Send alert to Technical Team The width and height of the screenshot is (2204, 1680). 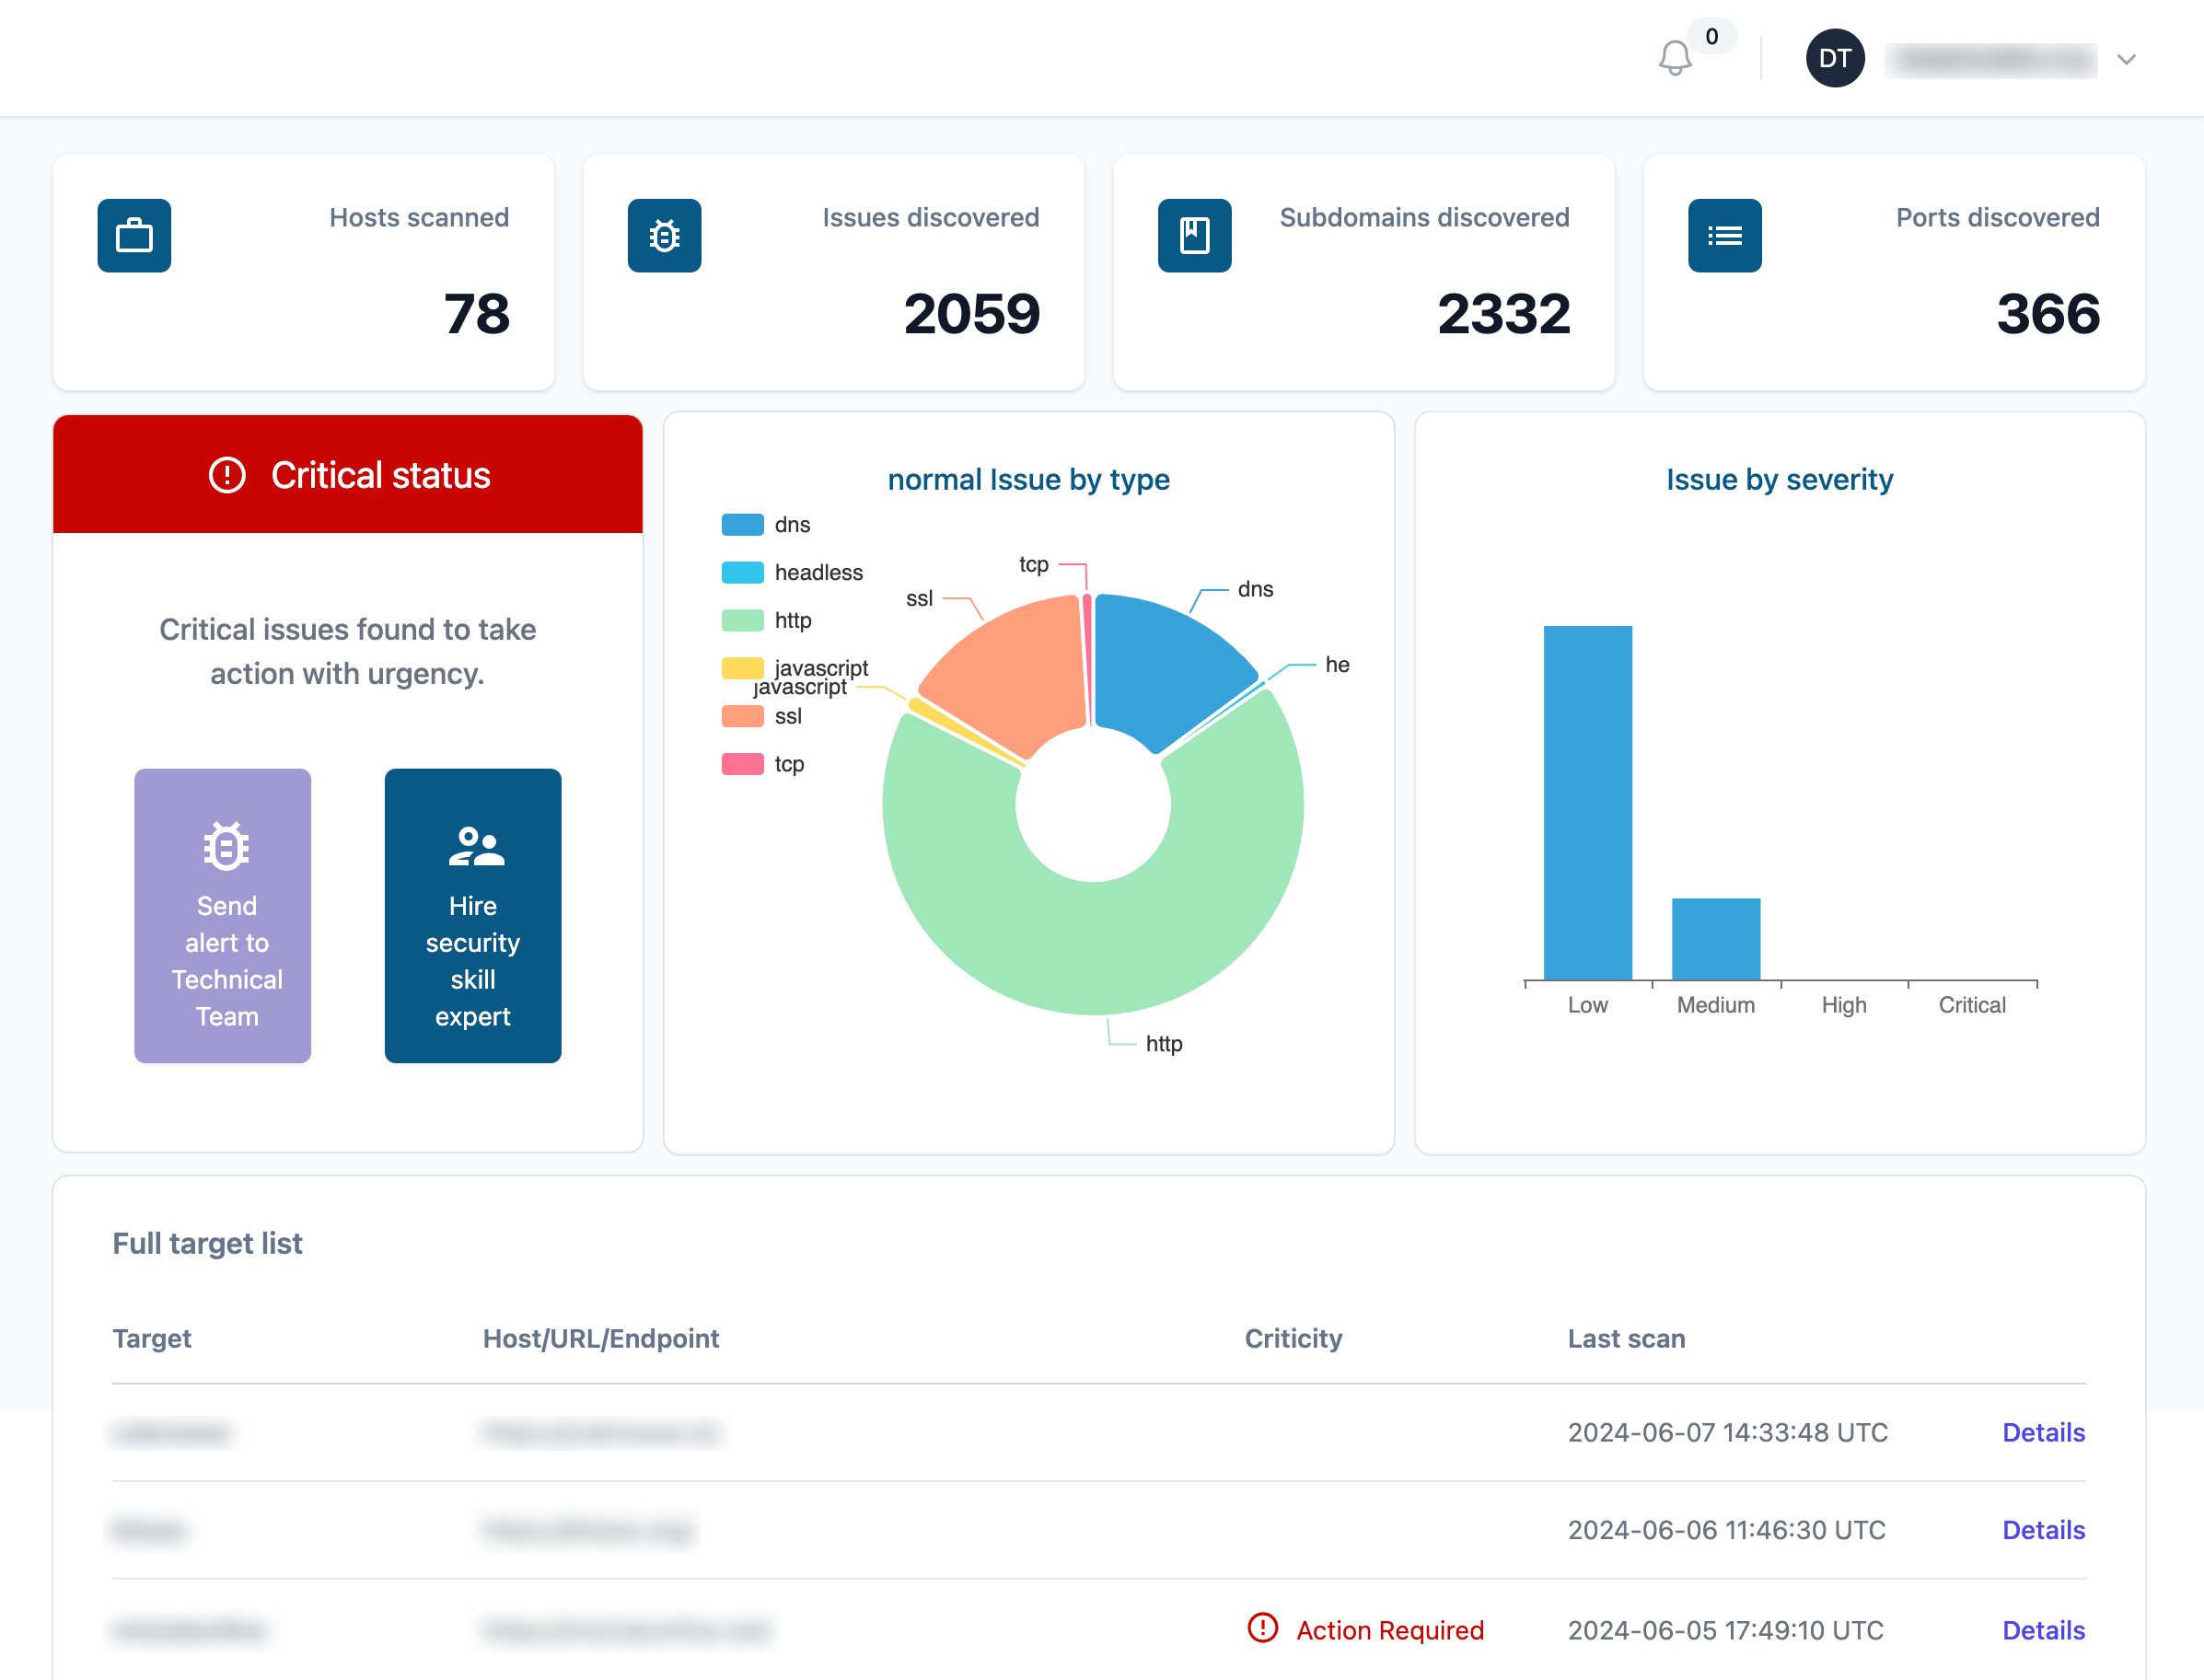(223, 915)
